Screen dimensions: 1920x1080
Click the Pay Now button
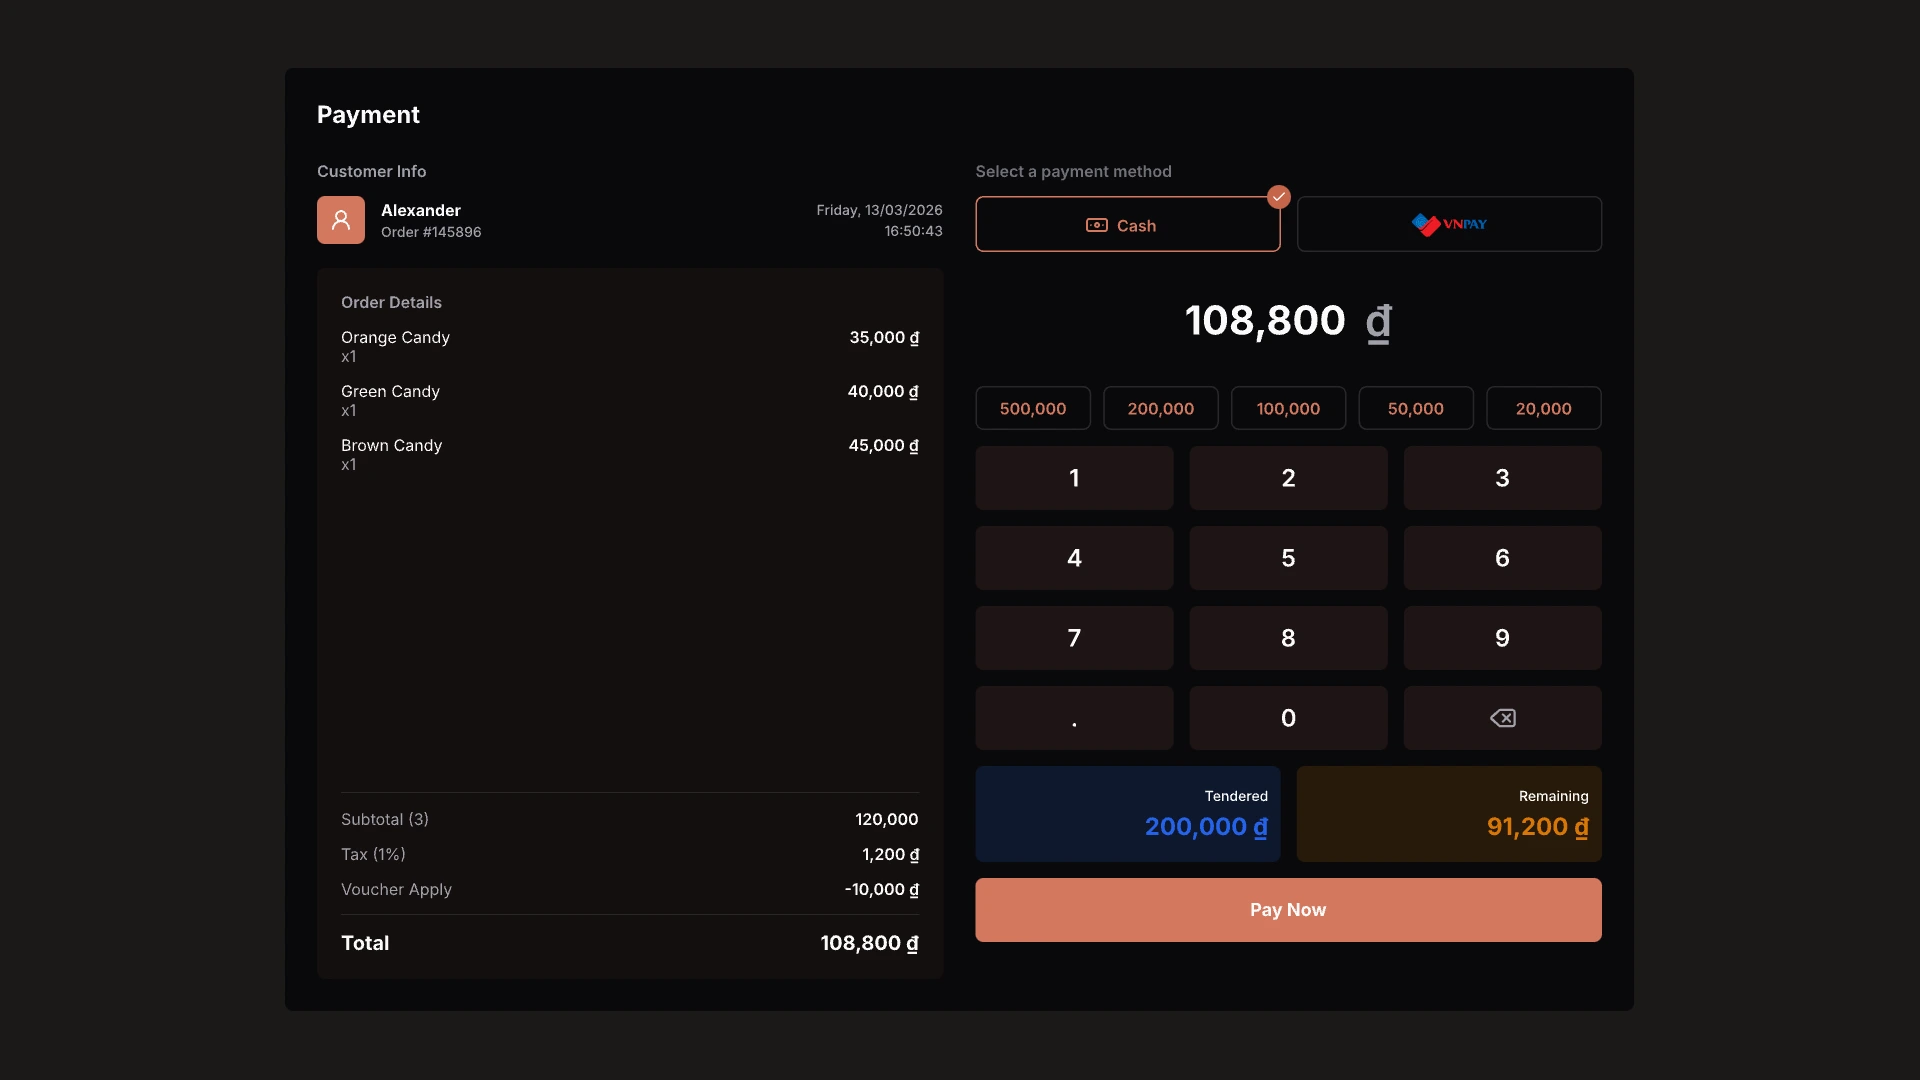pyautogui.click(x=1288, y=910)
